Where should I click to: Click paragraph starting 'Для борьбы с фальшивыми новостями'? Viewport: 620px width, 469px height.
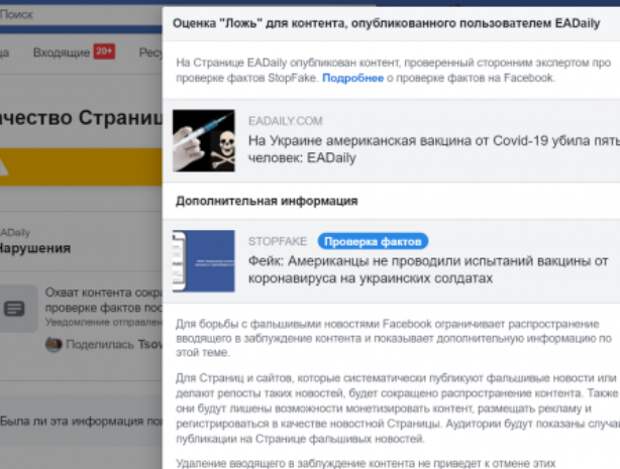coord(393,338)
